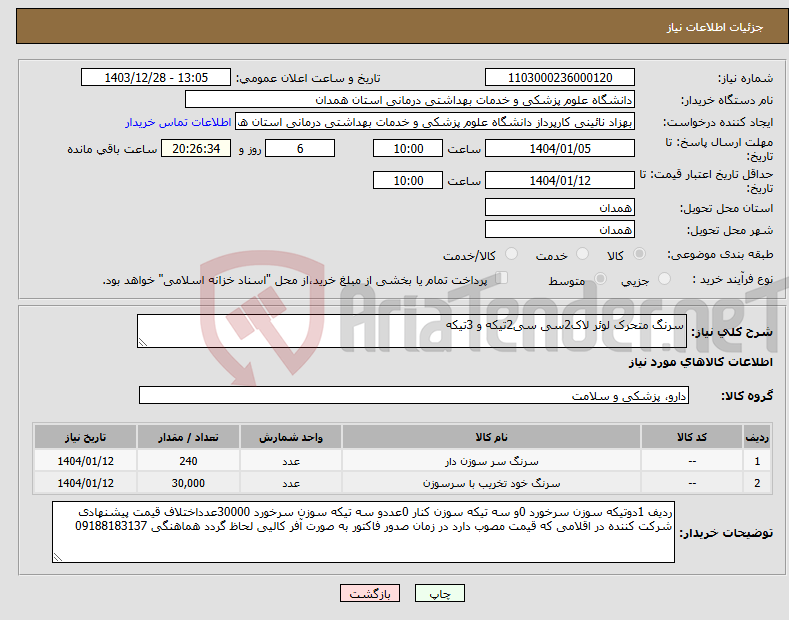The width and height of the screenshot is (789, 620).
Task: Click the چاپ (print) button
Action: tap(439, 593)
